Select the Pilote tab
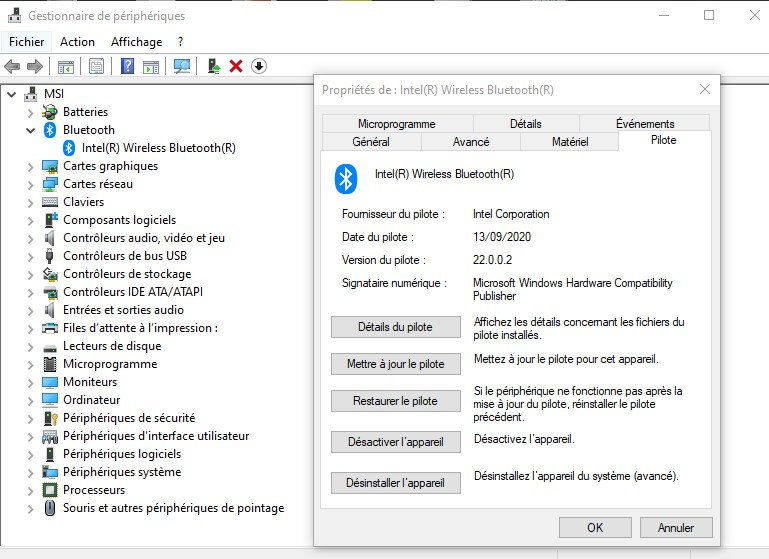 (x=664, y=140)
